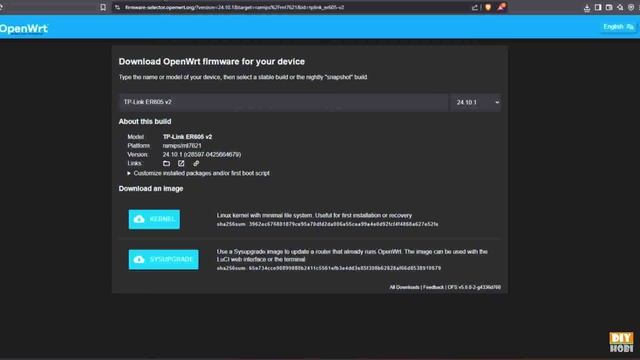Click the device model search field
Viewport: 640px width, 360px height.
[x=284, y=102]
